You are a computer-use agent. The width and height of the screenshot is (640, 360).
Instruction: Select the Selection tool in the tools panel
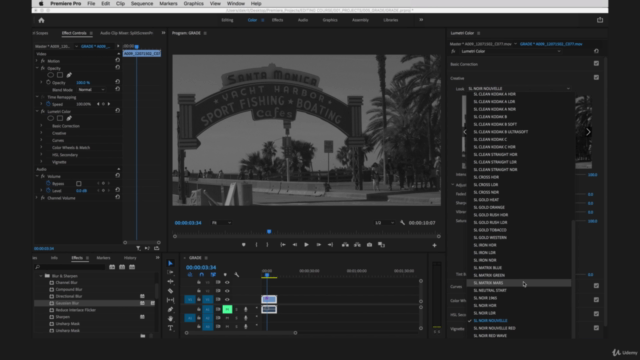point(171,263)
